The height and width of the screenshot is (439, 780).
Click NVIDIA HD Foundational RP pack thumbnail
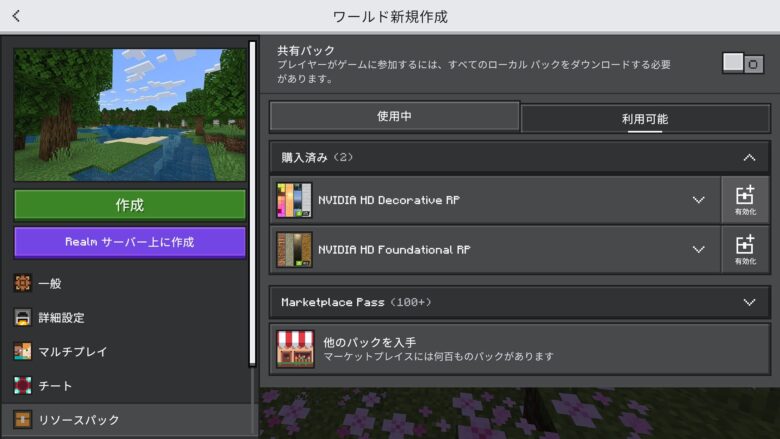click(294, 249)
